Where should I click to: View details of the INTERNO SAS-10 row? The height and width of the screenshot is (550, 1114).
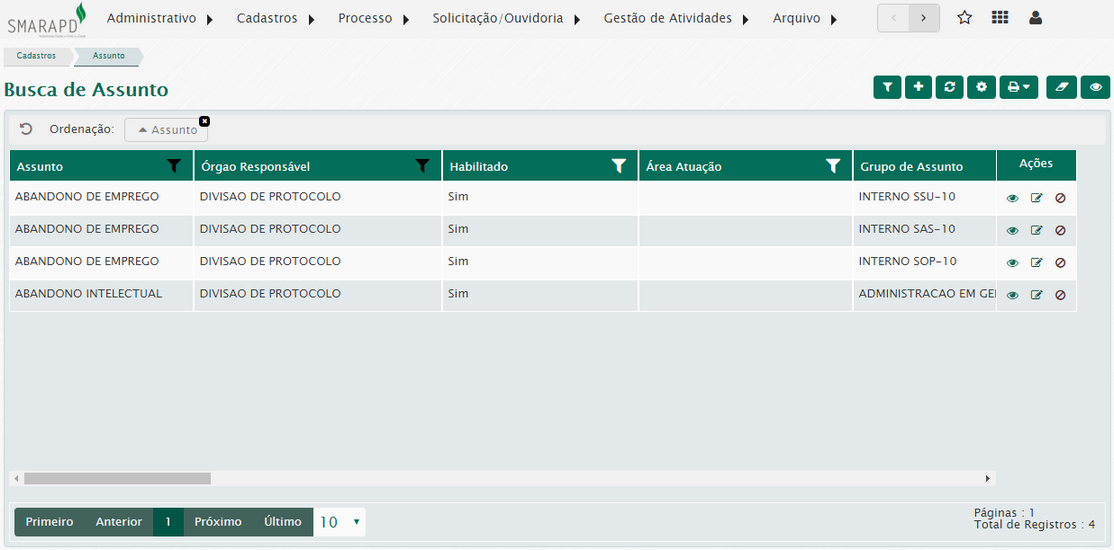pyautogui.click(x=1012, y=231)
